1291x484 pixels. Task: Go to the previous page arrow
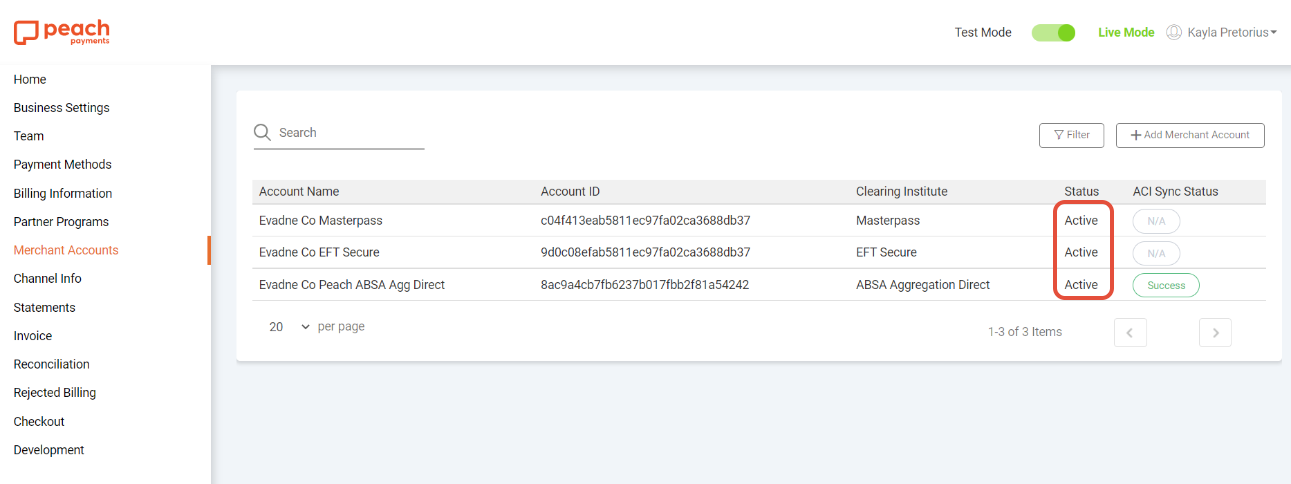click(1130, 333)
